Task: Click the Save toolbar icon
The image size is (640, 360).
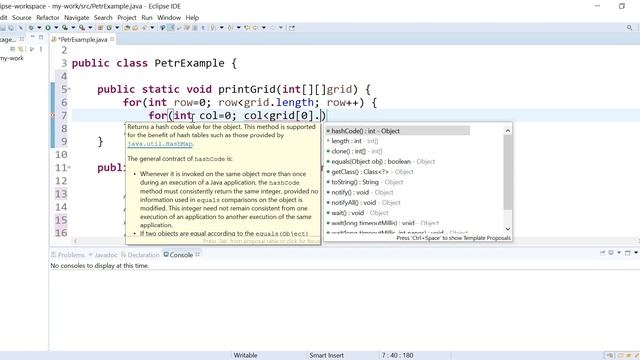Action: [2, 28]
